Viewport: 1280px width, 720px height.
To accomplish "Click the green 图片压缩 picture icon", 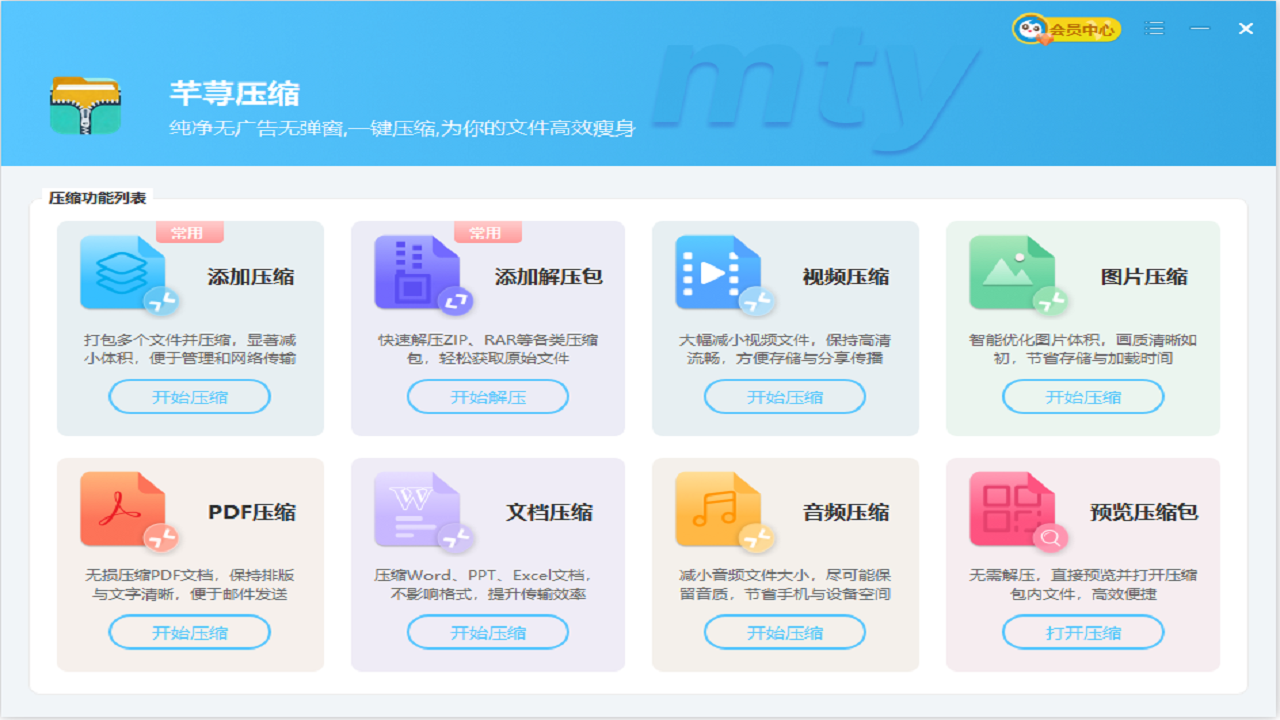I will [x=1012, y=272].
